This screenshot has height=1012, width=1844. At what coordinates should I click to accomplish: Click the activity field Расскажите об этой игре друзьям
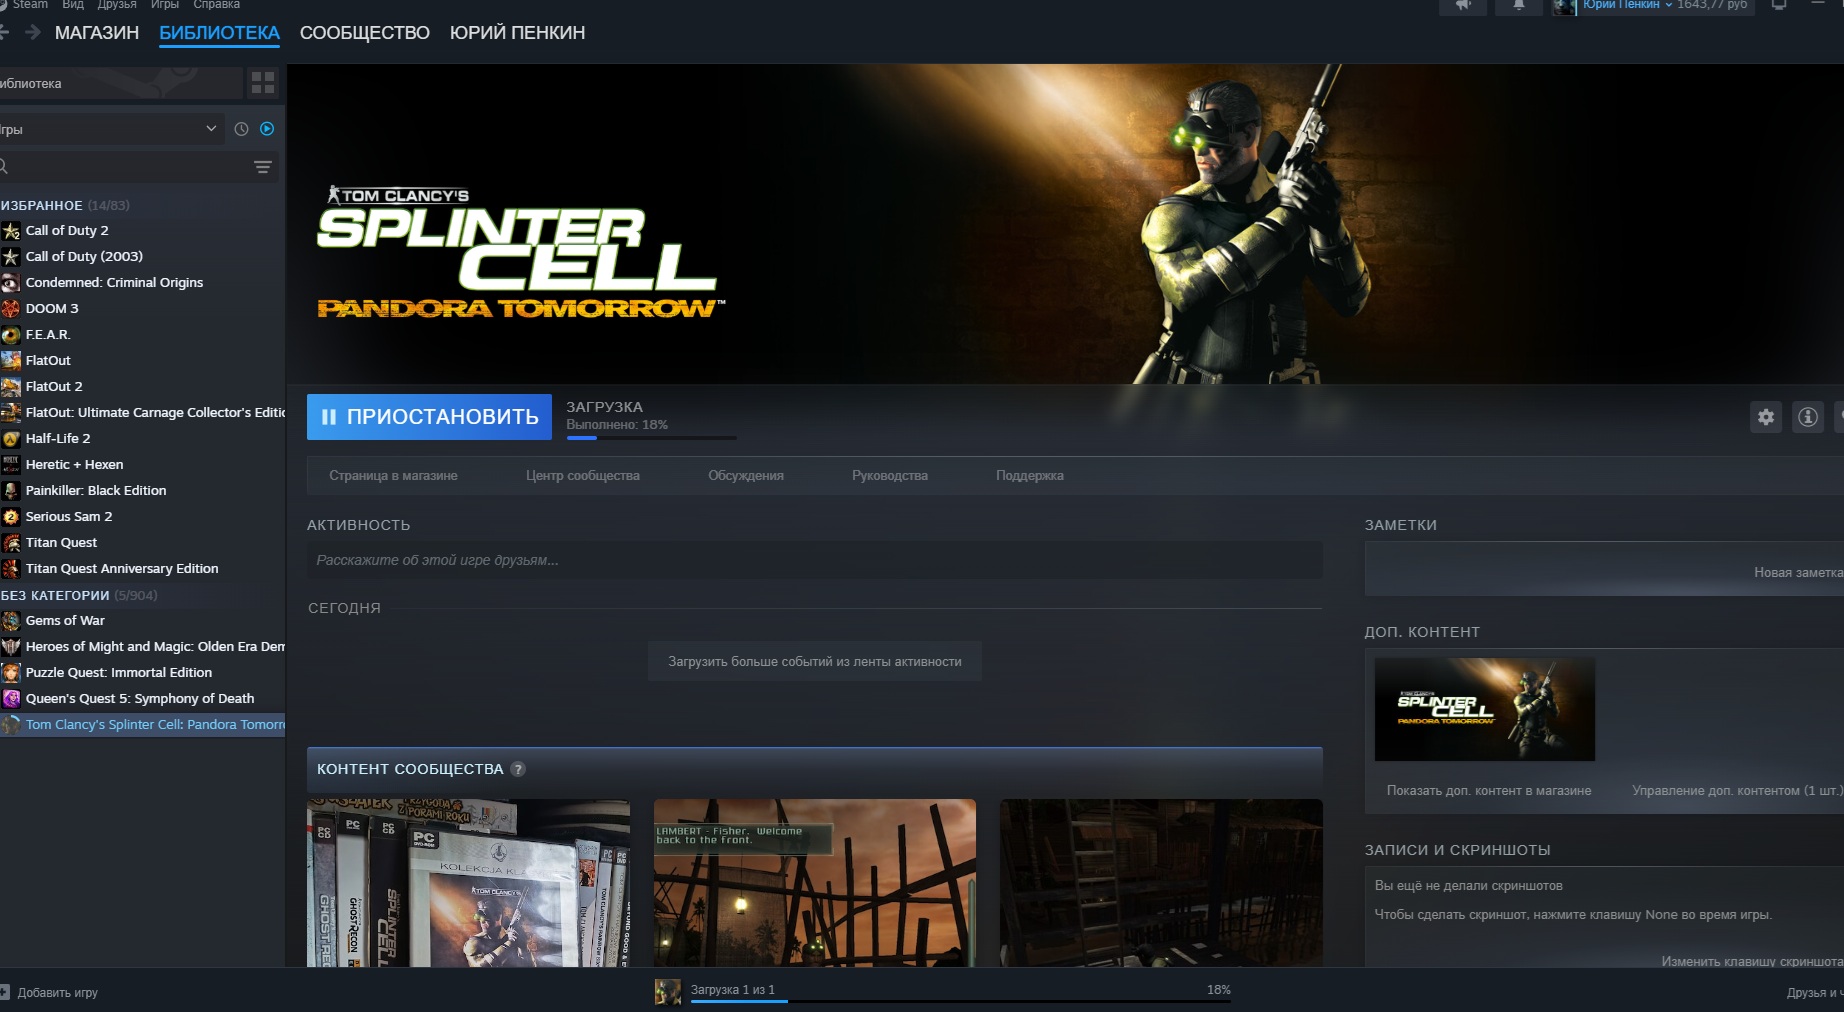click(x=815, y=560)
